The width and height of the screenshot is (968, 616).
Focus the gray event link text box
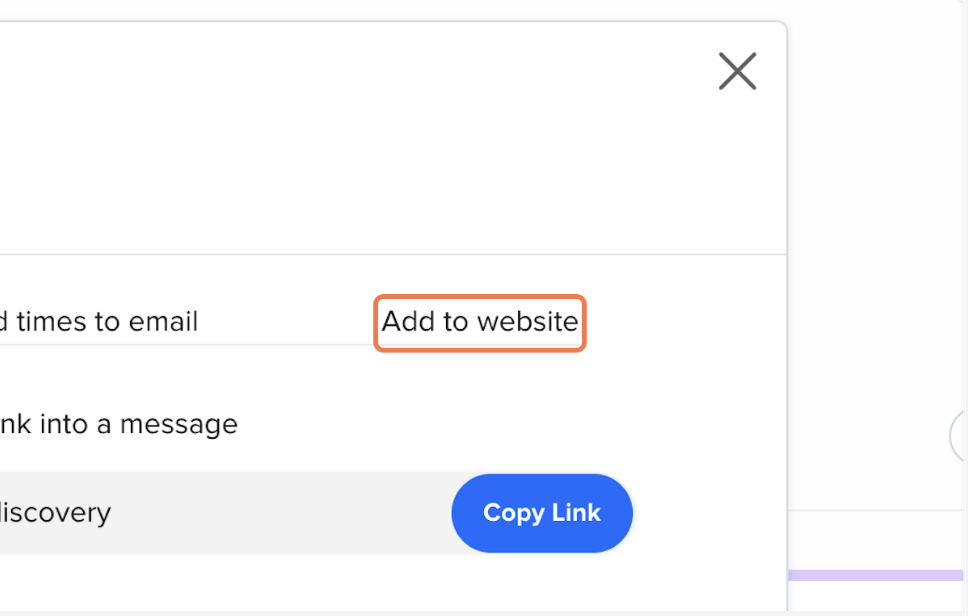[200, 513]
